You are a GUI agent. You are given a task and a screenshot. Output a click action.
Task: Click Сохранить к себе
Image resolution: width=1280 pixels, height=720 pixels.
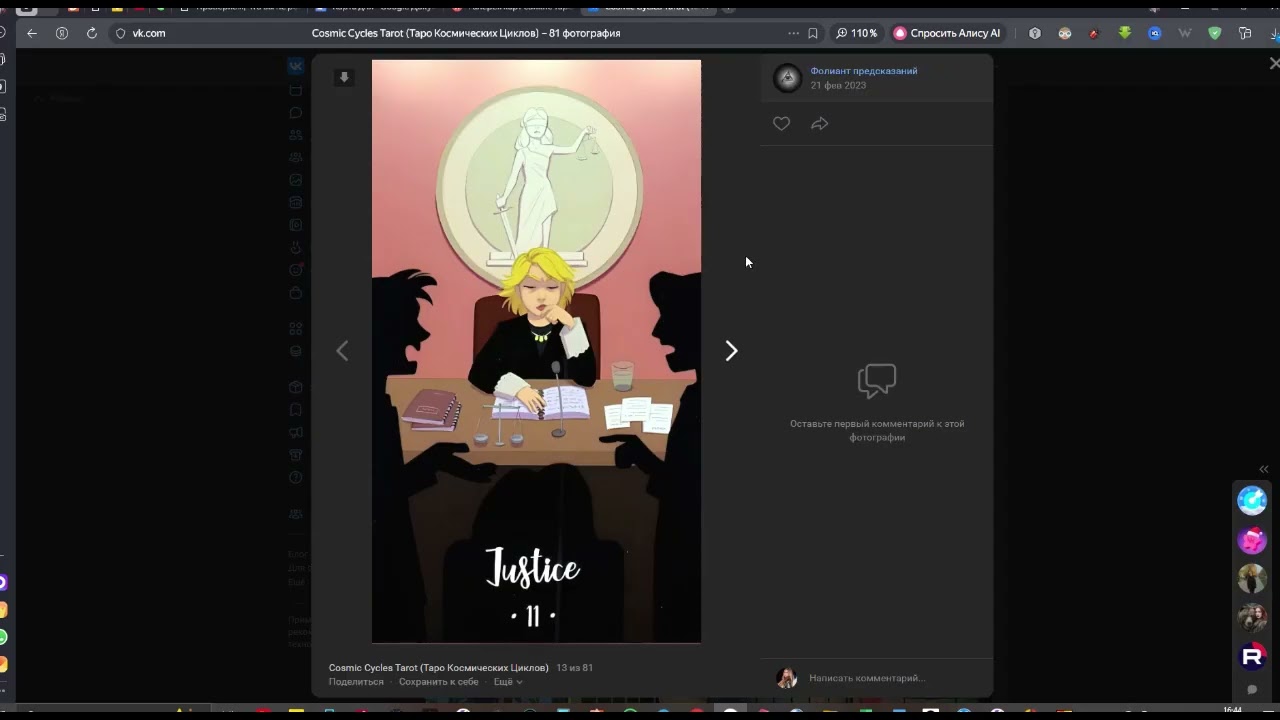pyautogui.click(x=439, y=682)
